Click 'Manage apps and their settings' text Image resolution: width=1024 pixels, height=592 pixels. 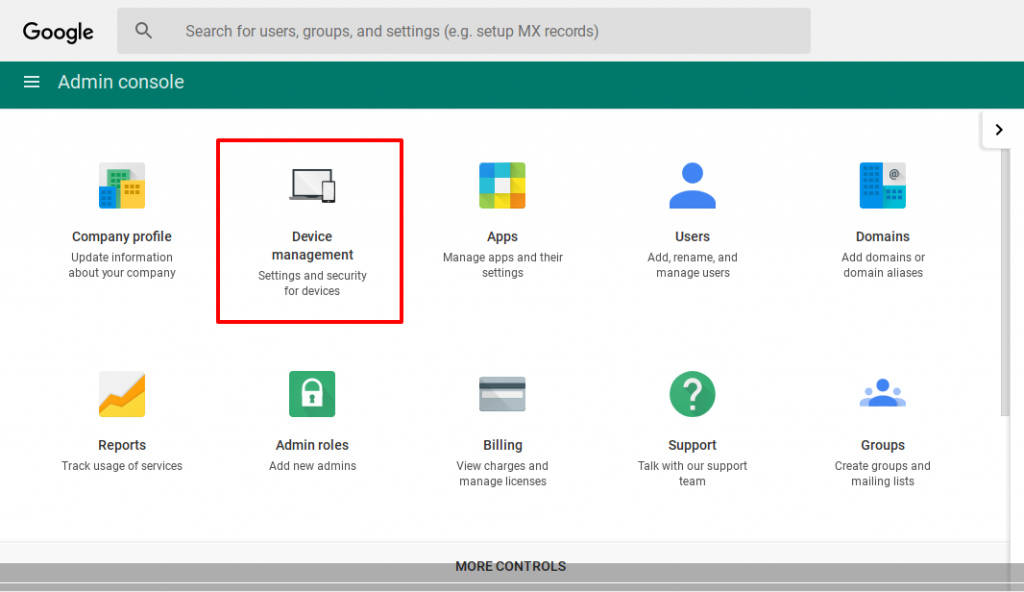(x=502, y=265)
